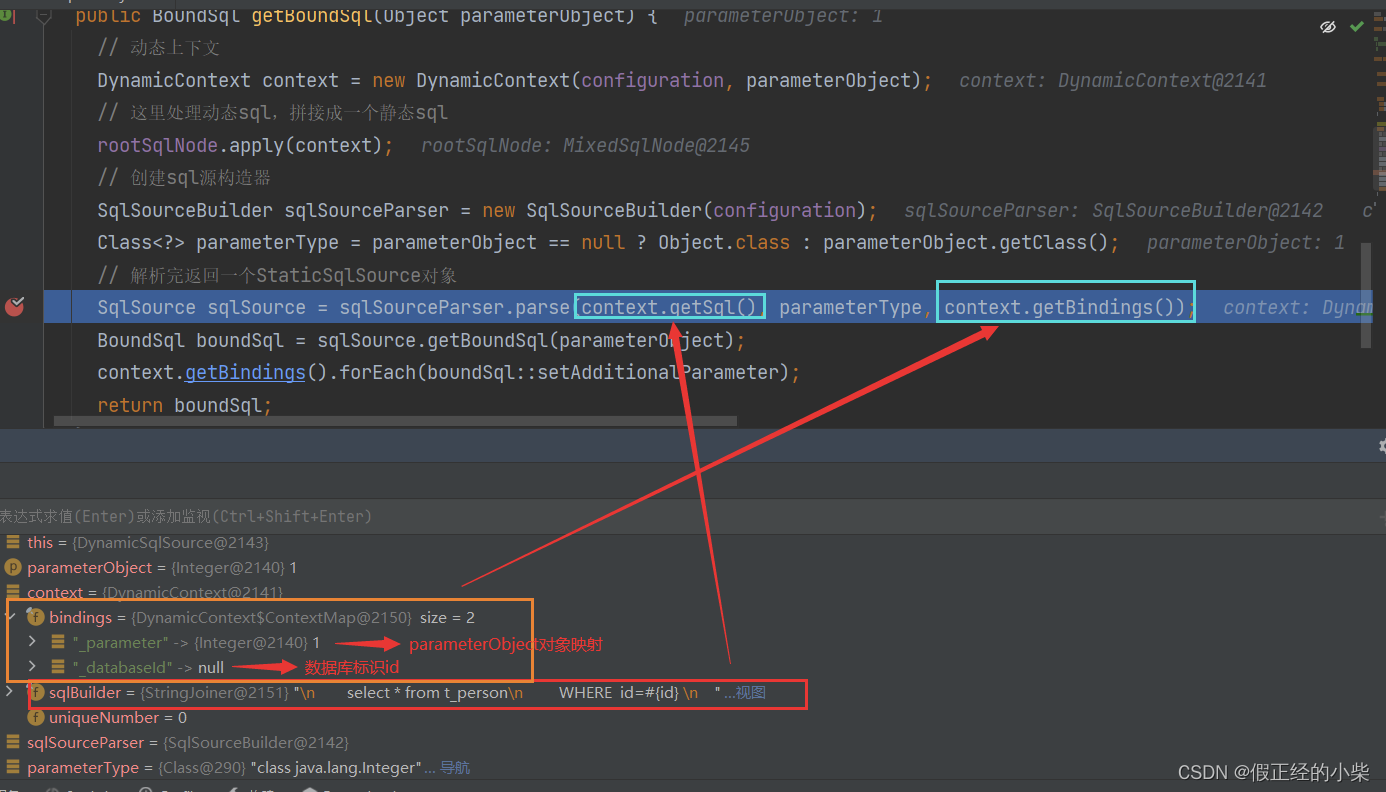The width and height of the screenshot is (1386, 792).
Task: Click the field icon beside uniqueNumber
Action: [x=36, y=717]
